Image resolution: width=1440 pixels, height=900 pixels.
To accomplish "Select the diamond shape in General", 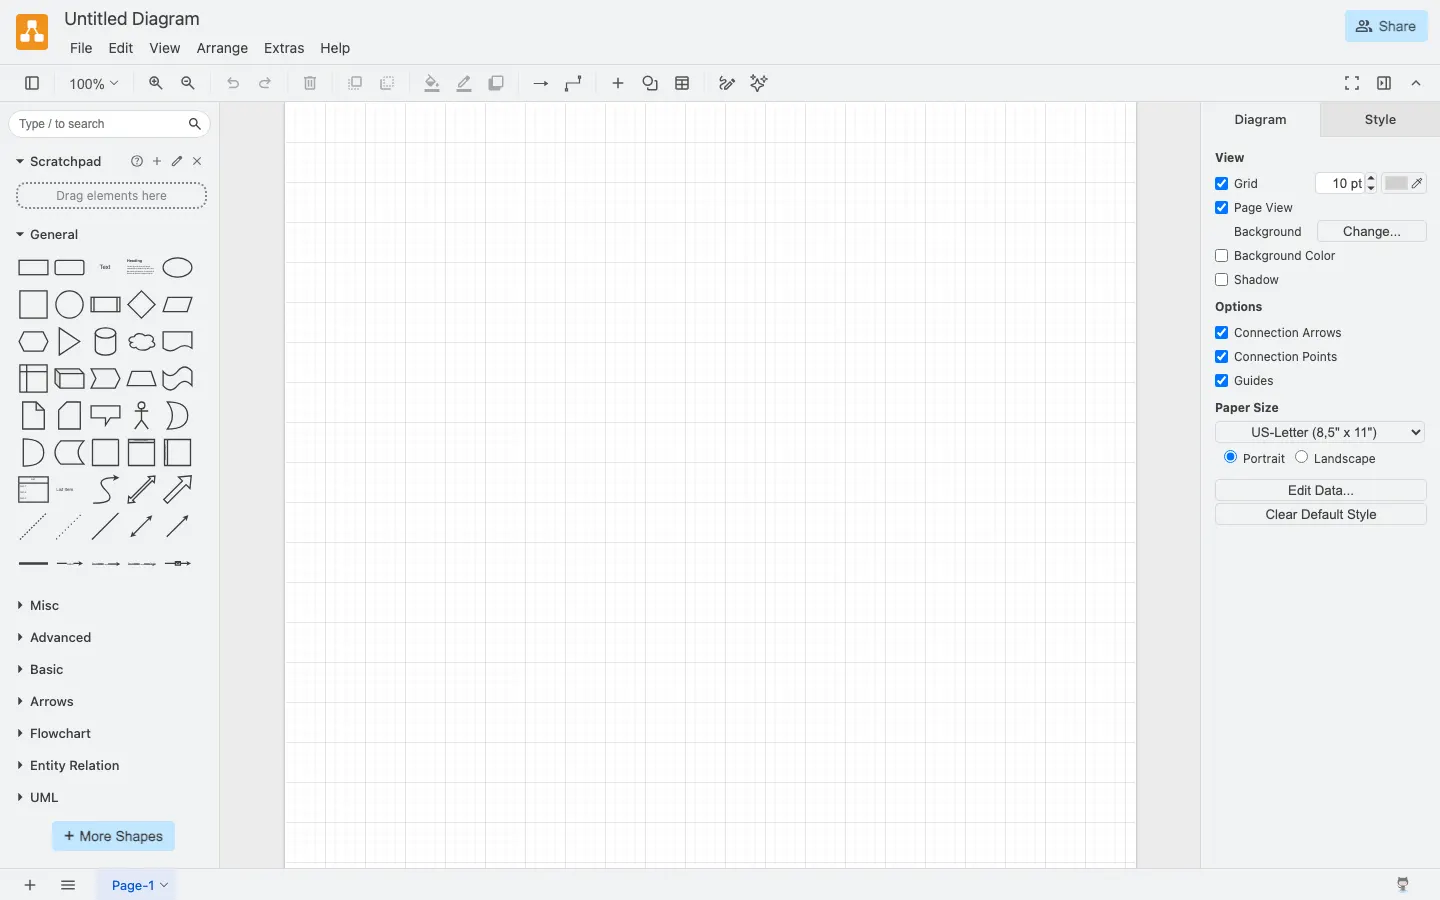I will tap(142, 305).
